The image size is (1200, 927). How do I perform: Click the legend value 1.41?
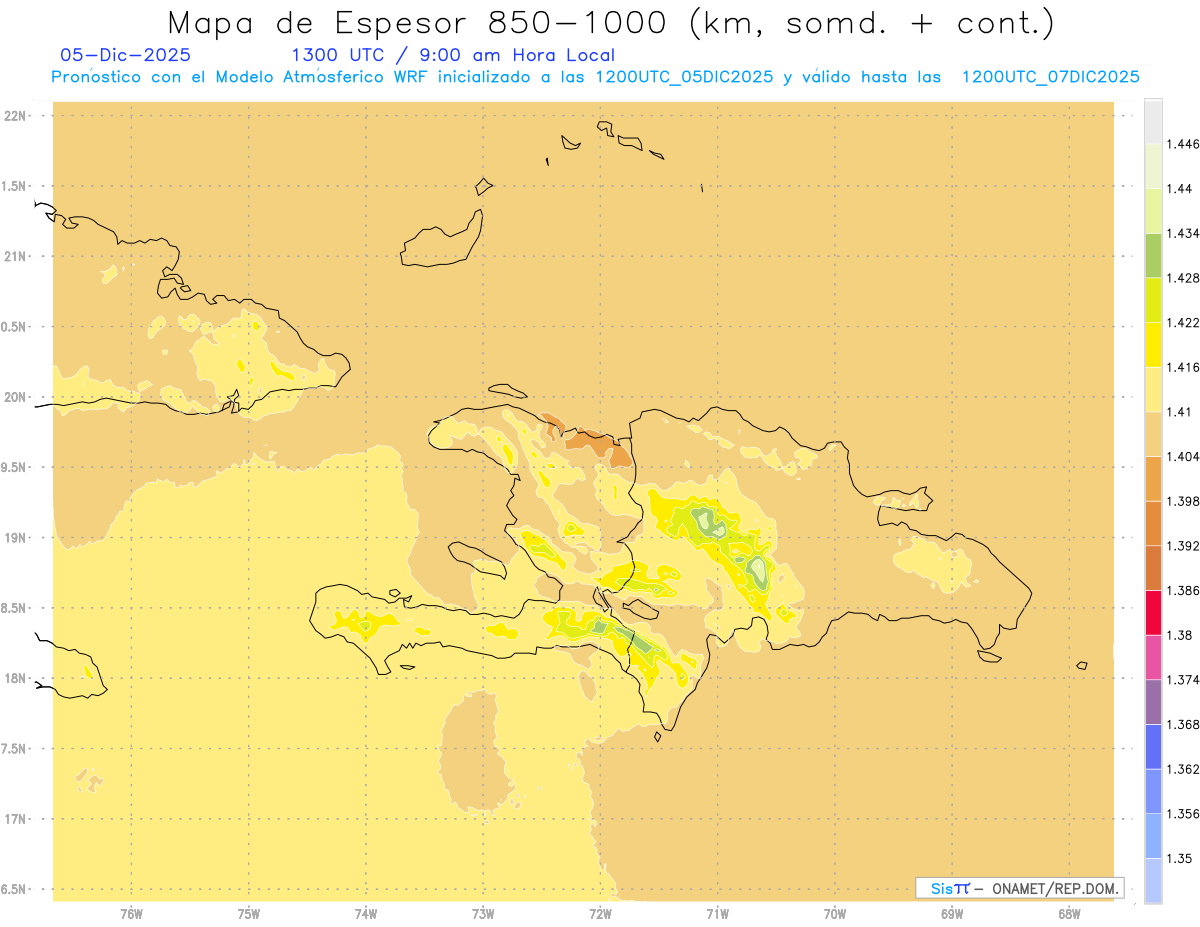[x=1181, y=412]
